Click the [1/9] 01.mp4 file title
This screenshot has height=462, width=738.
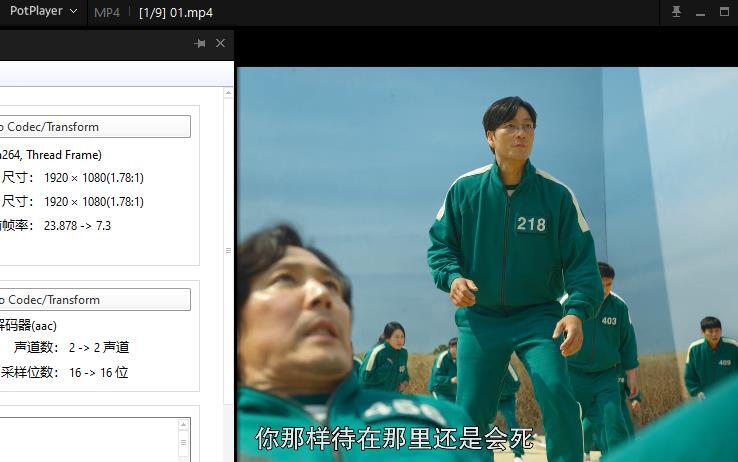click(176, 13)
